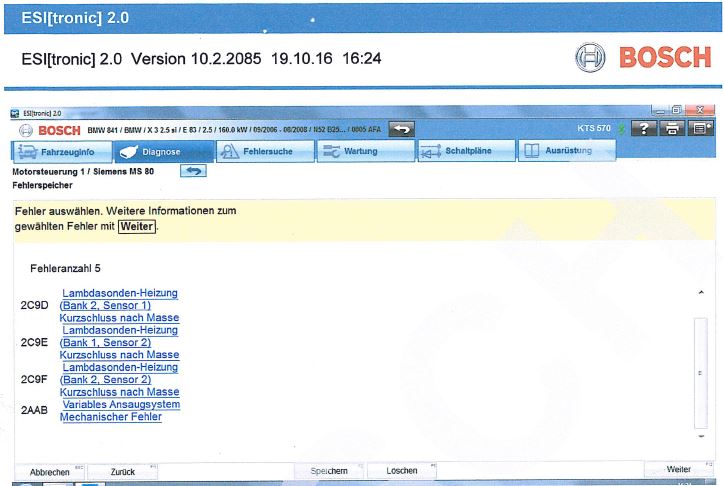724x486 pixels.
Task: Click Variables Ansaugsystem fault link
Action: coord(121,404)
